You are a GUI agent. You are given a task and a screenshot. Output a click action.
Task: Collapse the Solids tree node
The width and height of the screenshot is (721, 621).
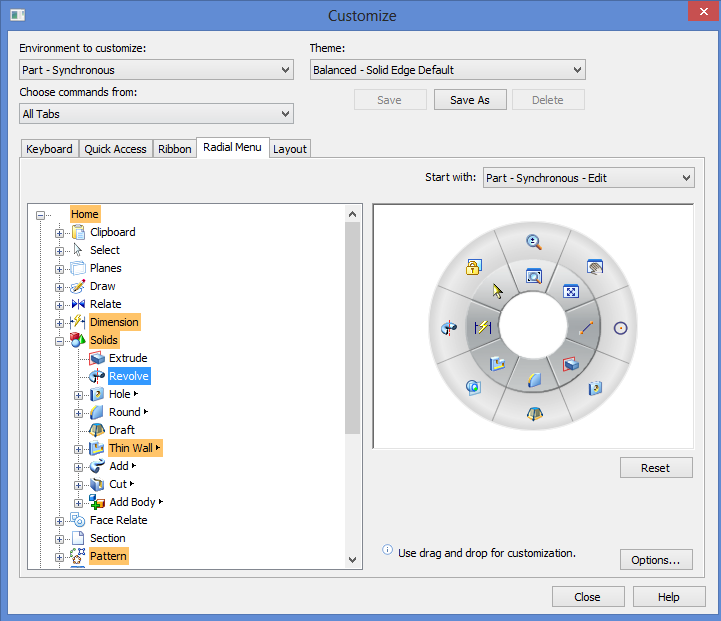(59, 341)
